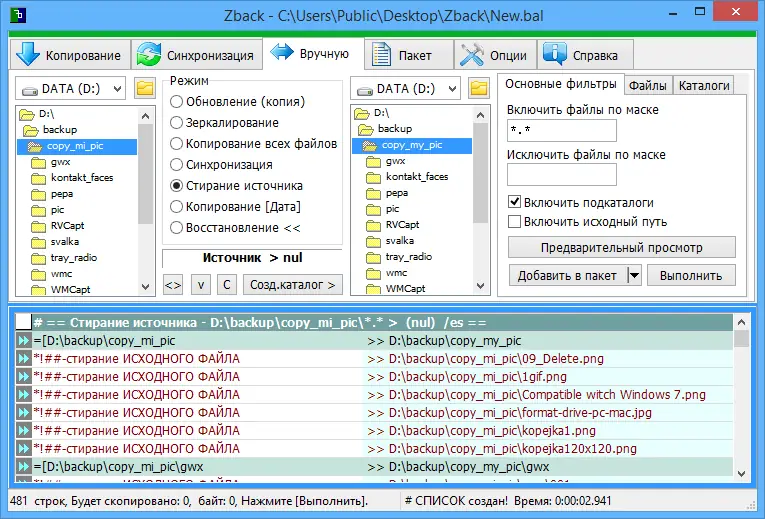Click pepa folder icon in source tree
Screen dimensions: 765x519
[38, 194]
